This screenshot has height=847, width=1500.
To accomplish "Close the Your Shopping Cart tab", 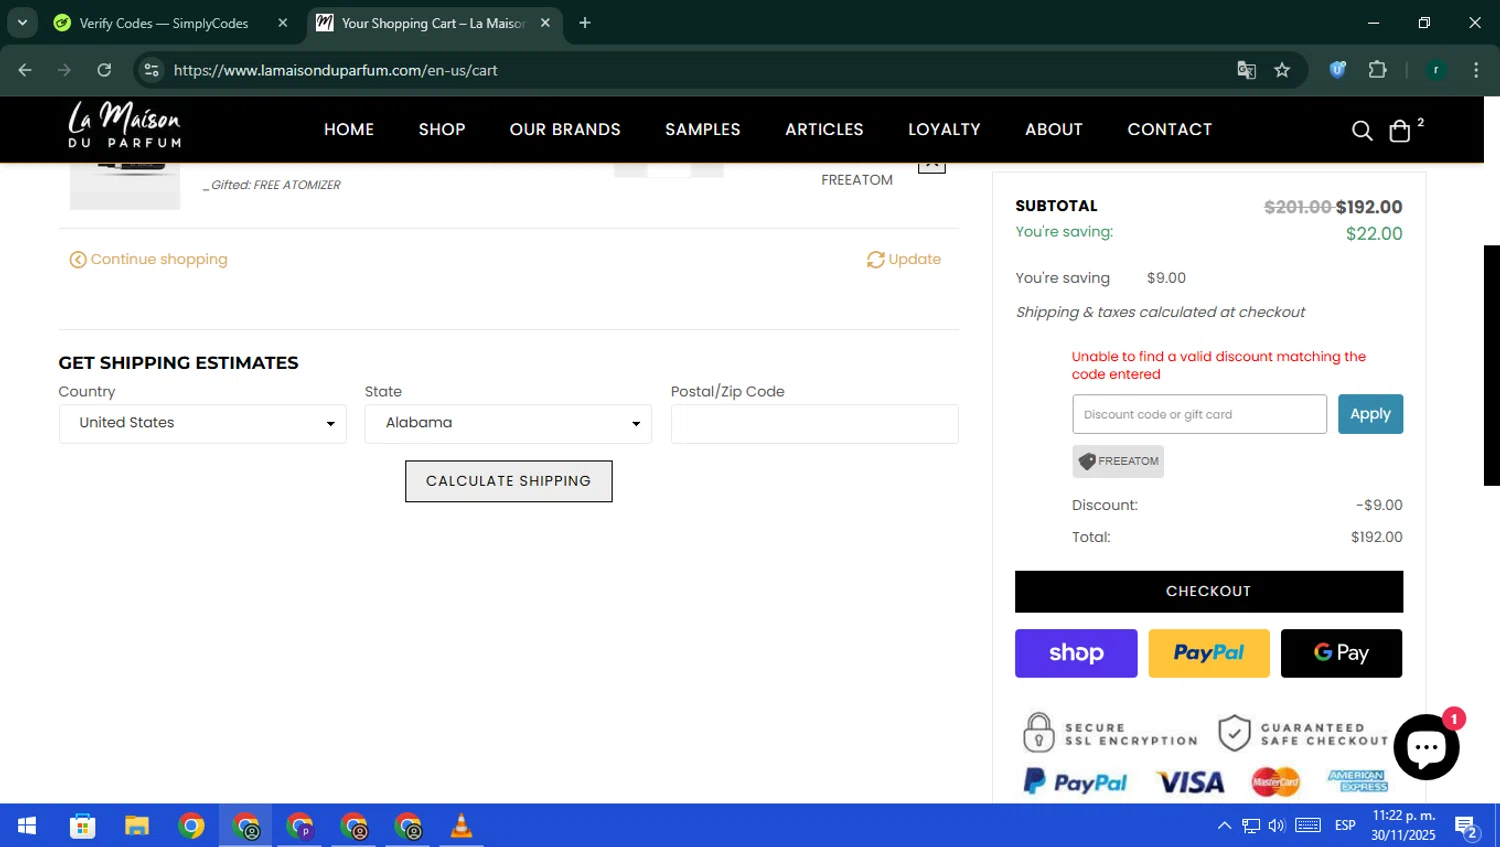I will pos(545,23).
